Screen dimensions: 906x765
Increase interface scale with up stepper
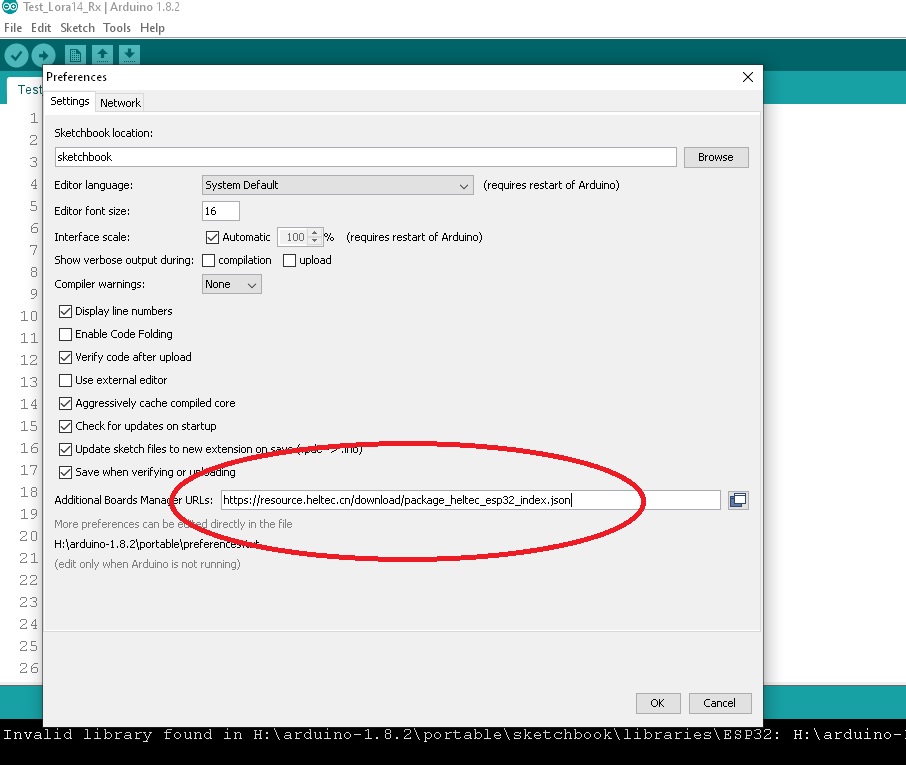(314, 233)
